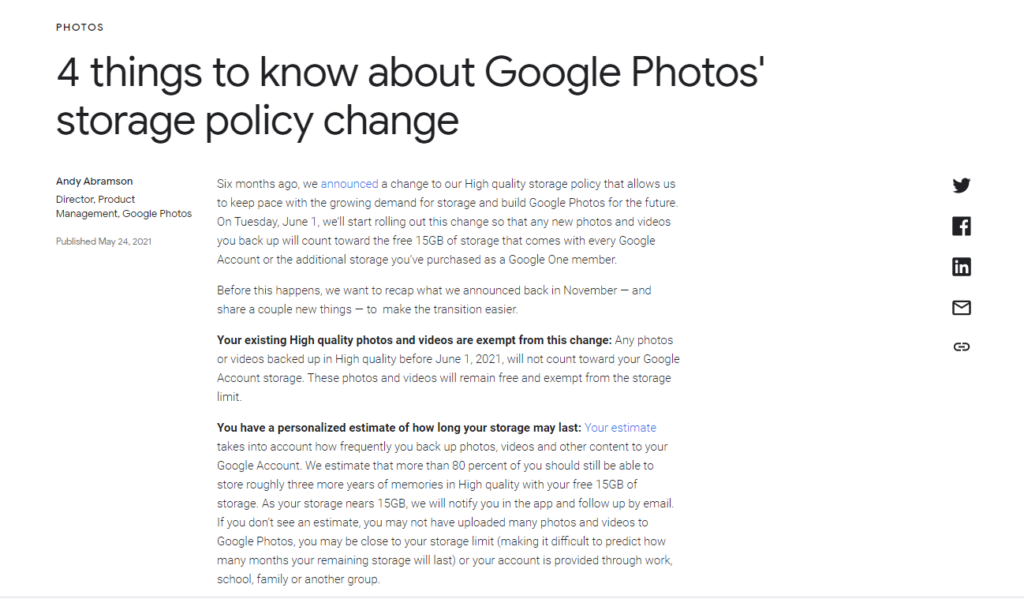Click bold text about existing High quality photos
The image size is (1024, 599).
[414, 340]
